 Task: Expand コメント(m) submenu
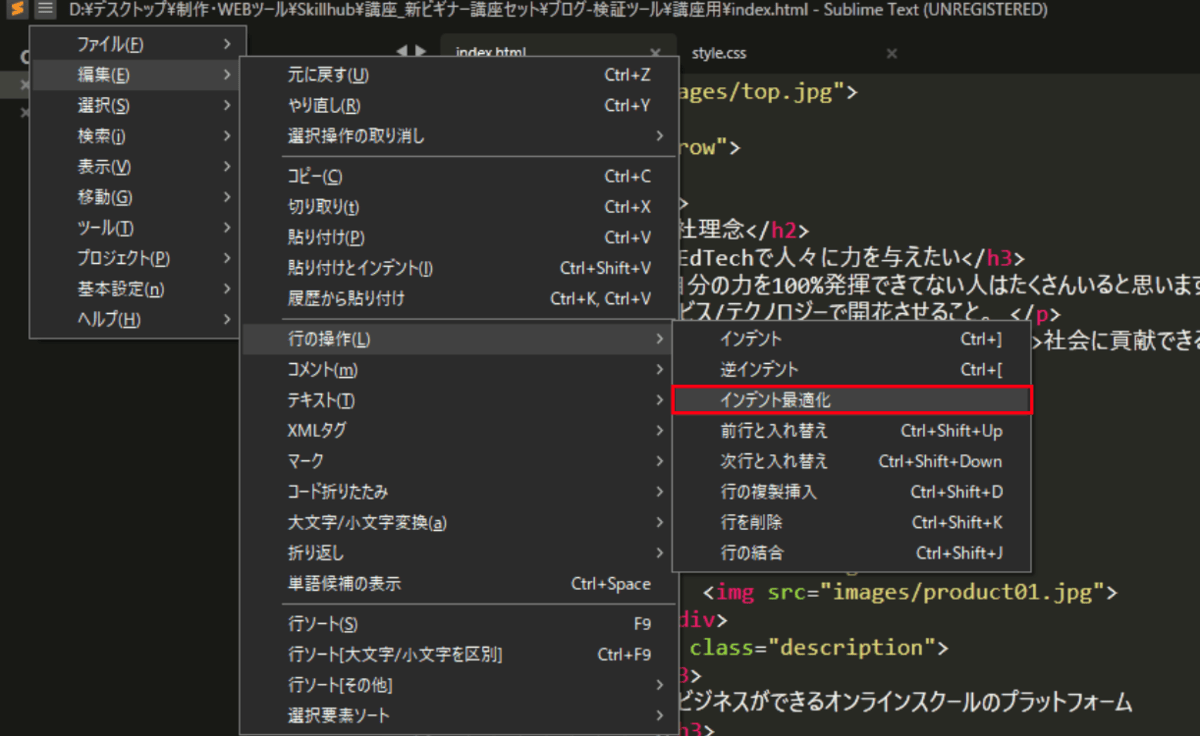tap(456, 370)
